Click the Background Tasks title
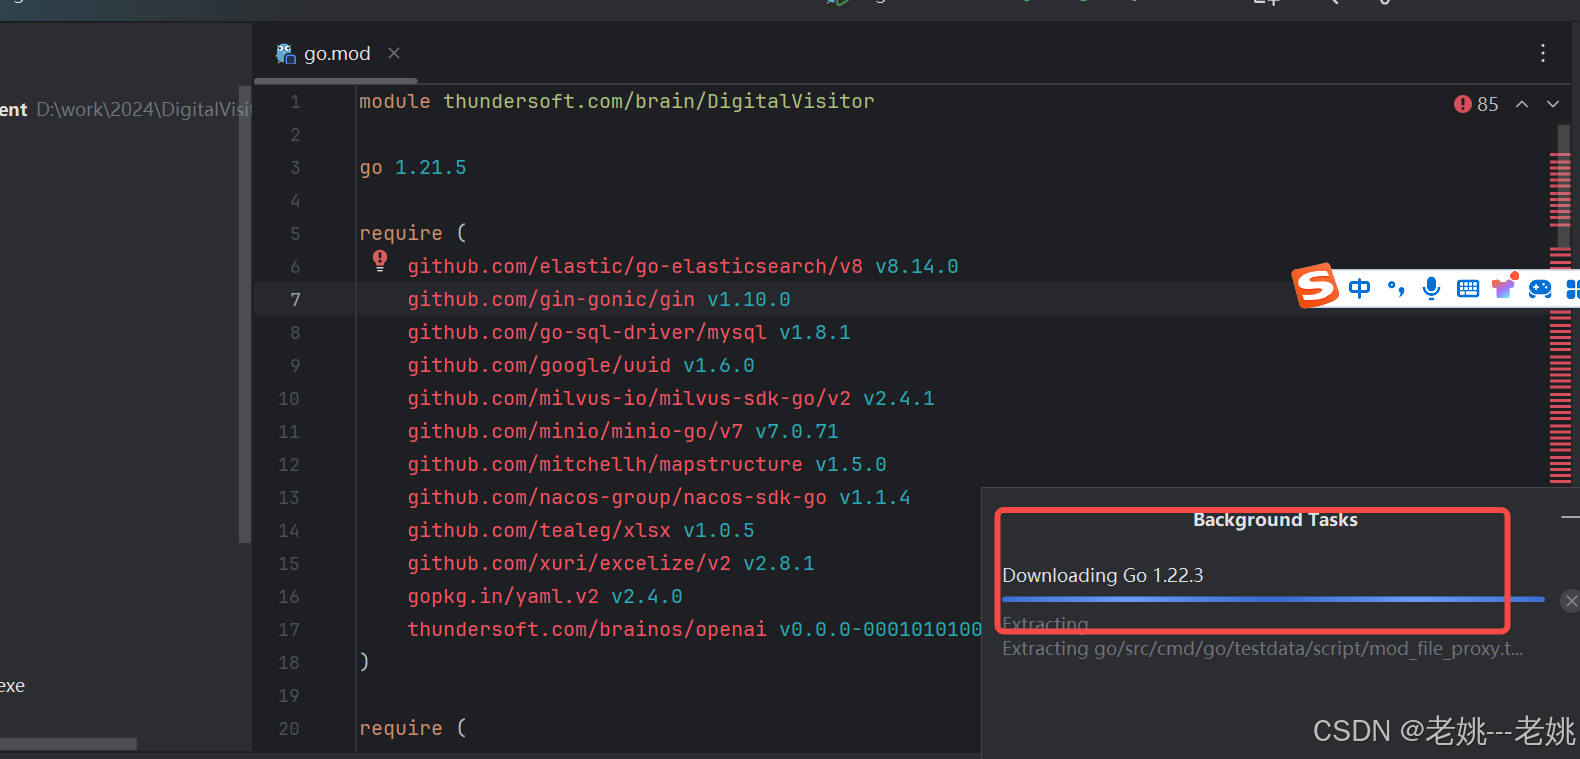The height and width of the screenshot is (759, 1580). click(1275, 519)
